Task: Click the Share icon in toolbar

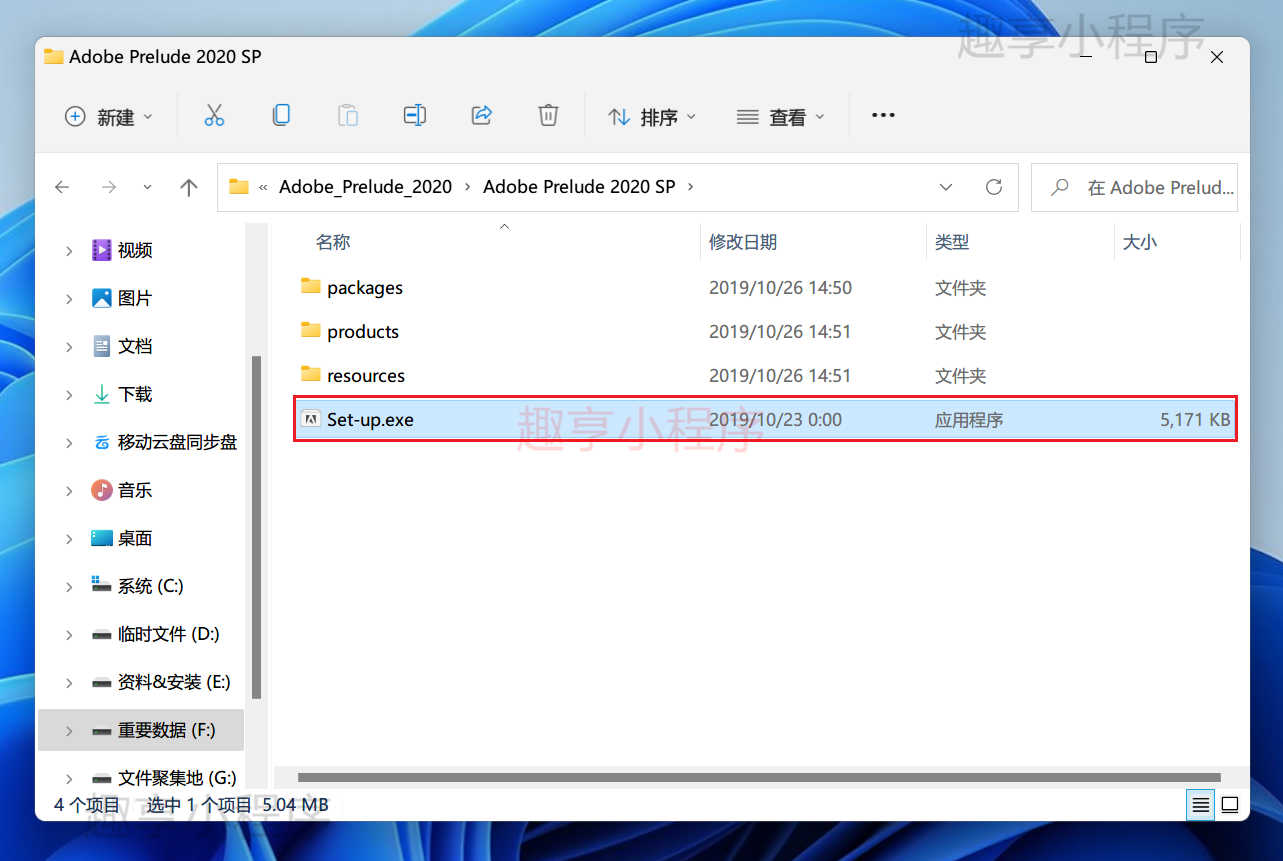Action: point(482,116)
